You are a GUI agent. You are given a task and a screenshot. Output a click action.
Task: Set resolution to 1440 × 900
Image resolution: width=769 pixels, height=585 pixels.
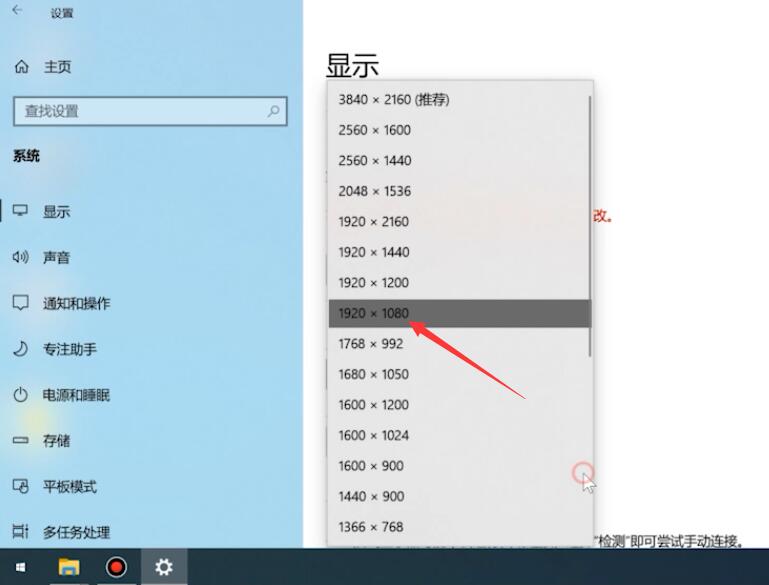pyautogui.click(x=460, y=496)
